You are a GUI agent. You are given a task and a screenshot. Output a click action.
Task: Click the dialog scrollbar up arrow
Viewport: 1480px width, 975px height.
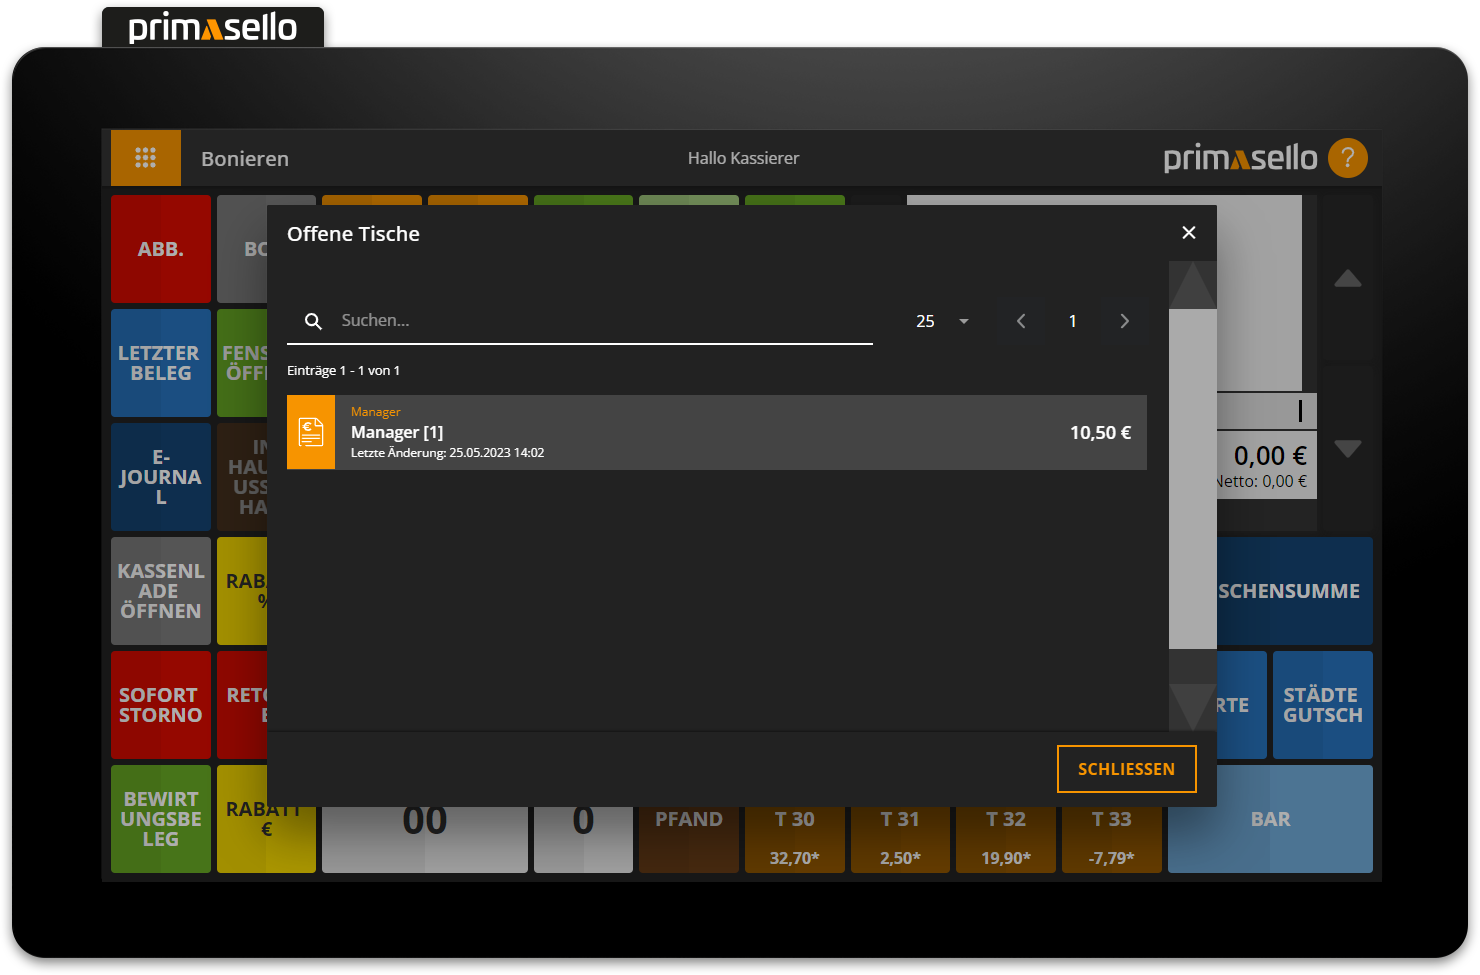point(1192,286)
